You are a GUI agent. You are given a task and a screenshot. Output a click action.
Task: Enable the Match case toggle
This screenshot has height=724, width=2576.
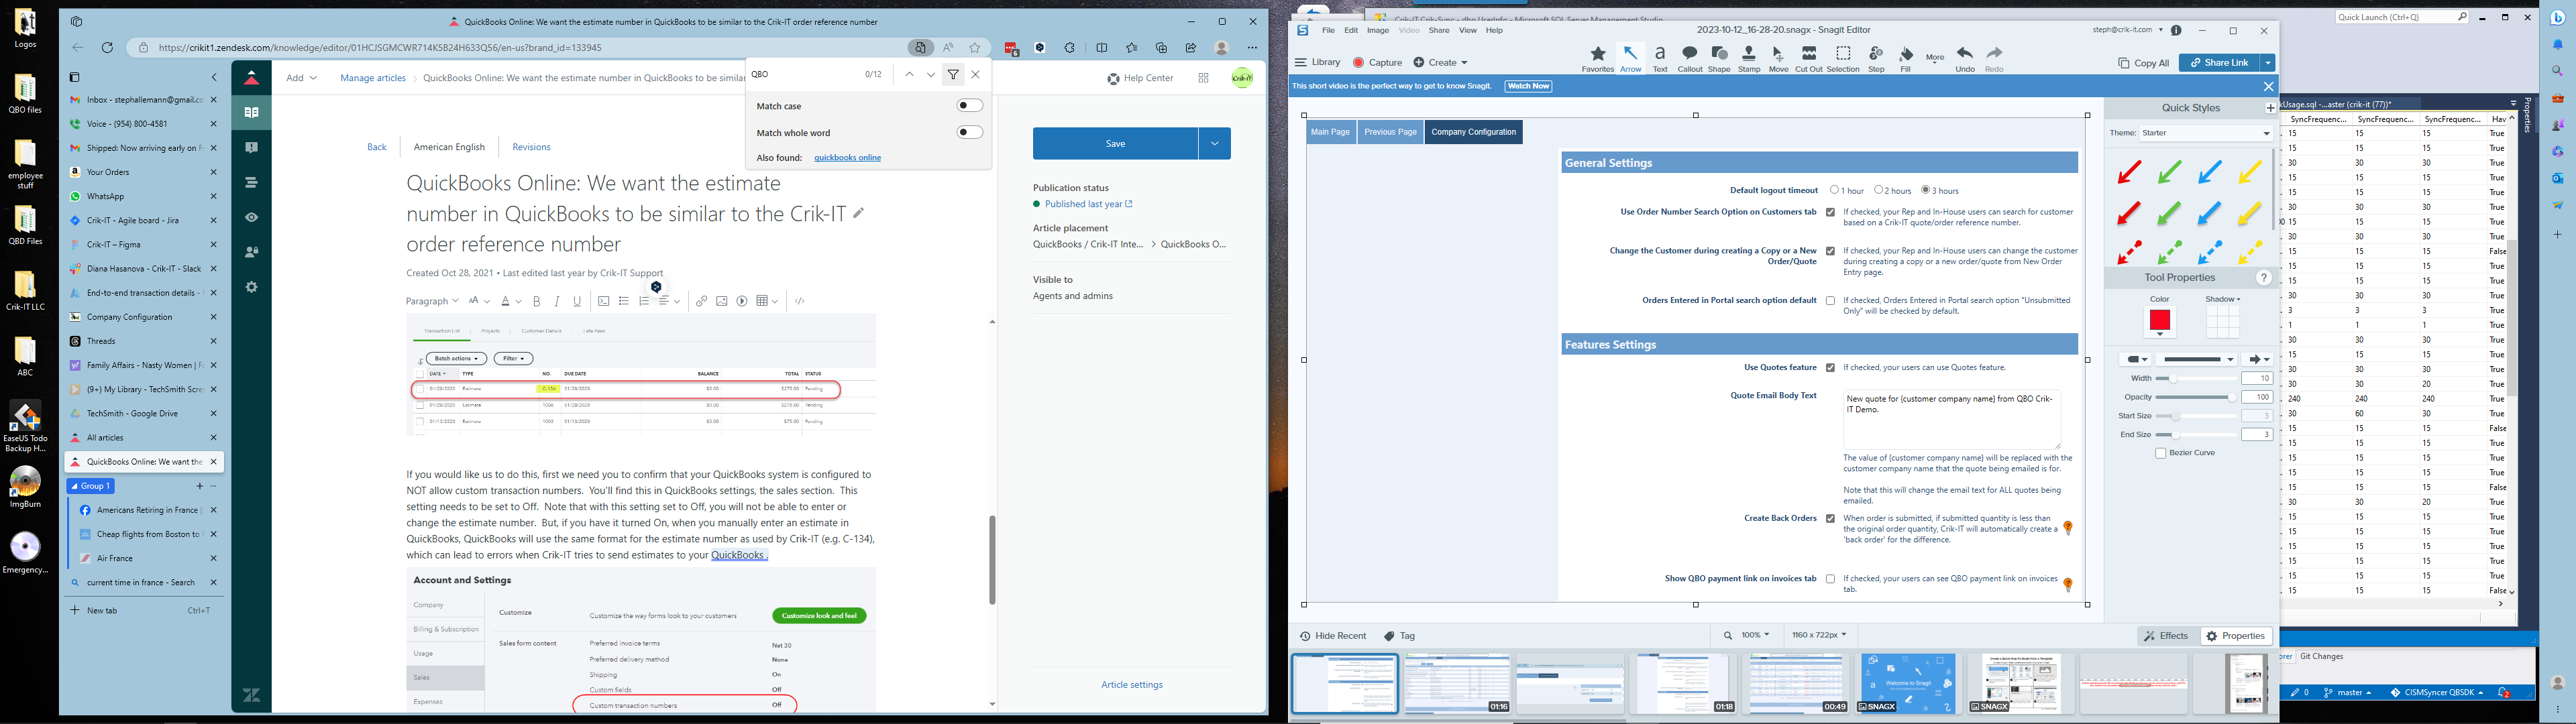pos(969,106)
